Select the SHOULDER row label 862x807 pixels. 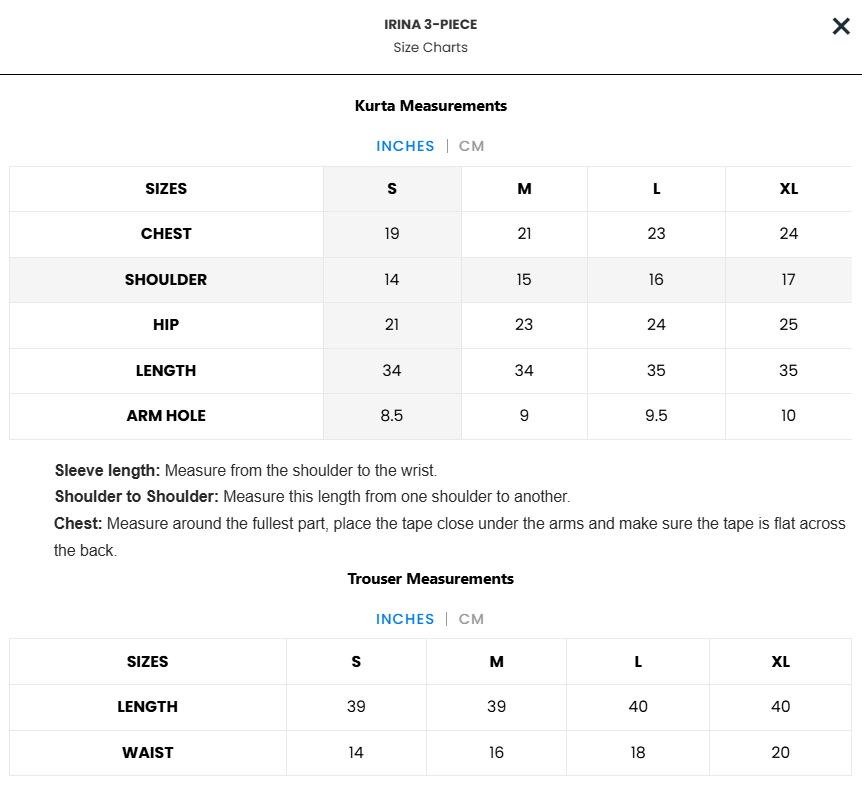pyautogui.click(x=166, y=280)
